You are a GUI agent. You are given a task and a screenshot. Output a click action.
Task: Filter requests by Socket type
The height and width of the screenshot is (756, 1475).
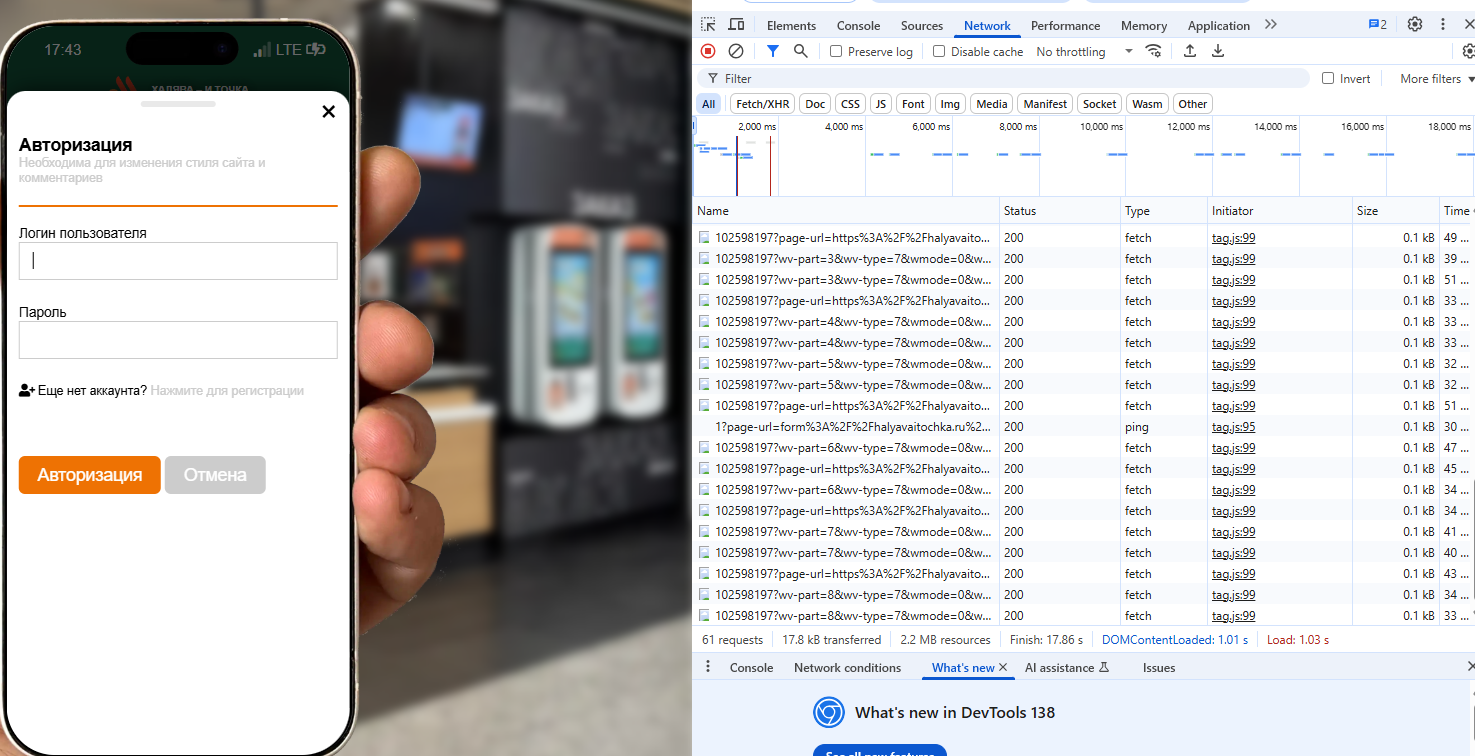[x=1100, y=104]
